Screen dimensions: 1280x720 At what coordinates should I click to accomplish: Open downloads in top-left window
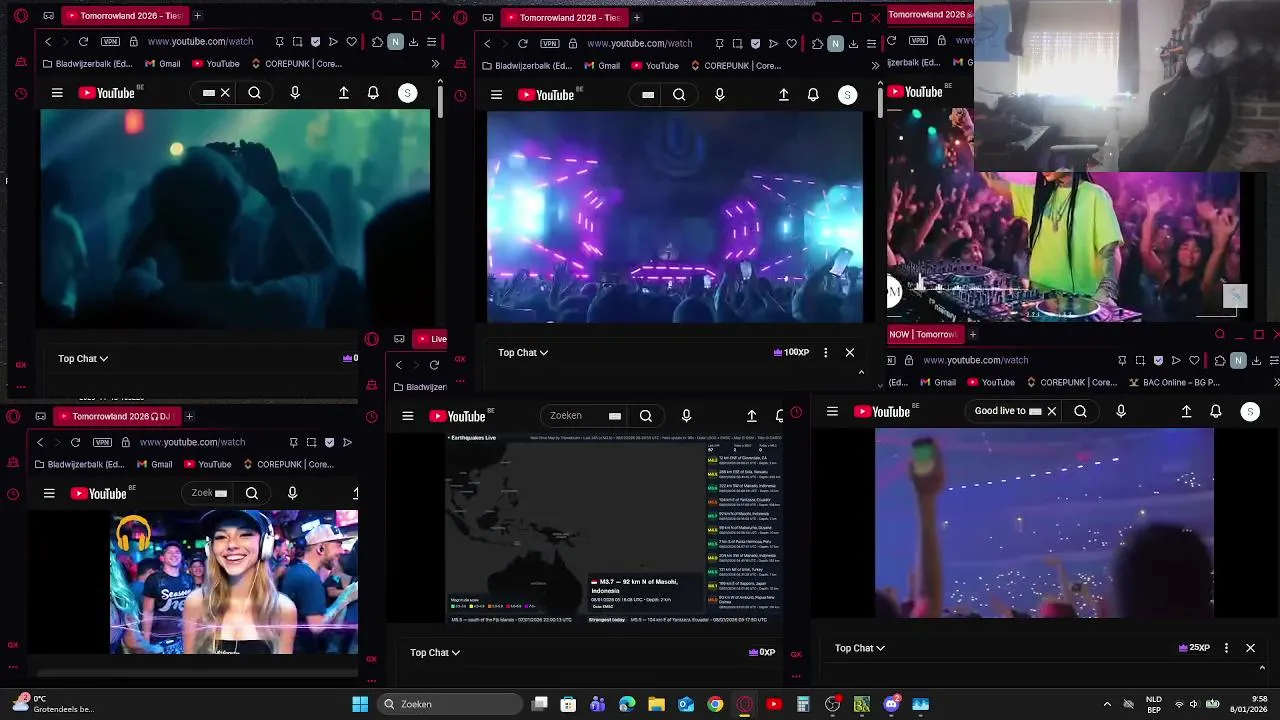click(413, 42)
